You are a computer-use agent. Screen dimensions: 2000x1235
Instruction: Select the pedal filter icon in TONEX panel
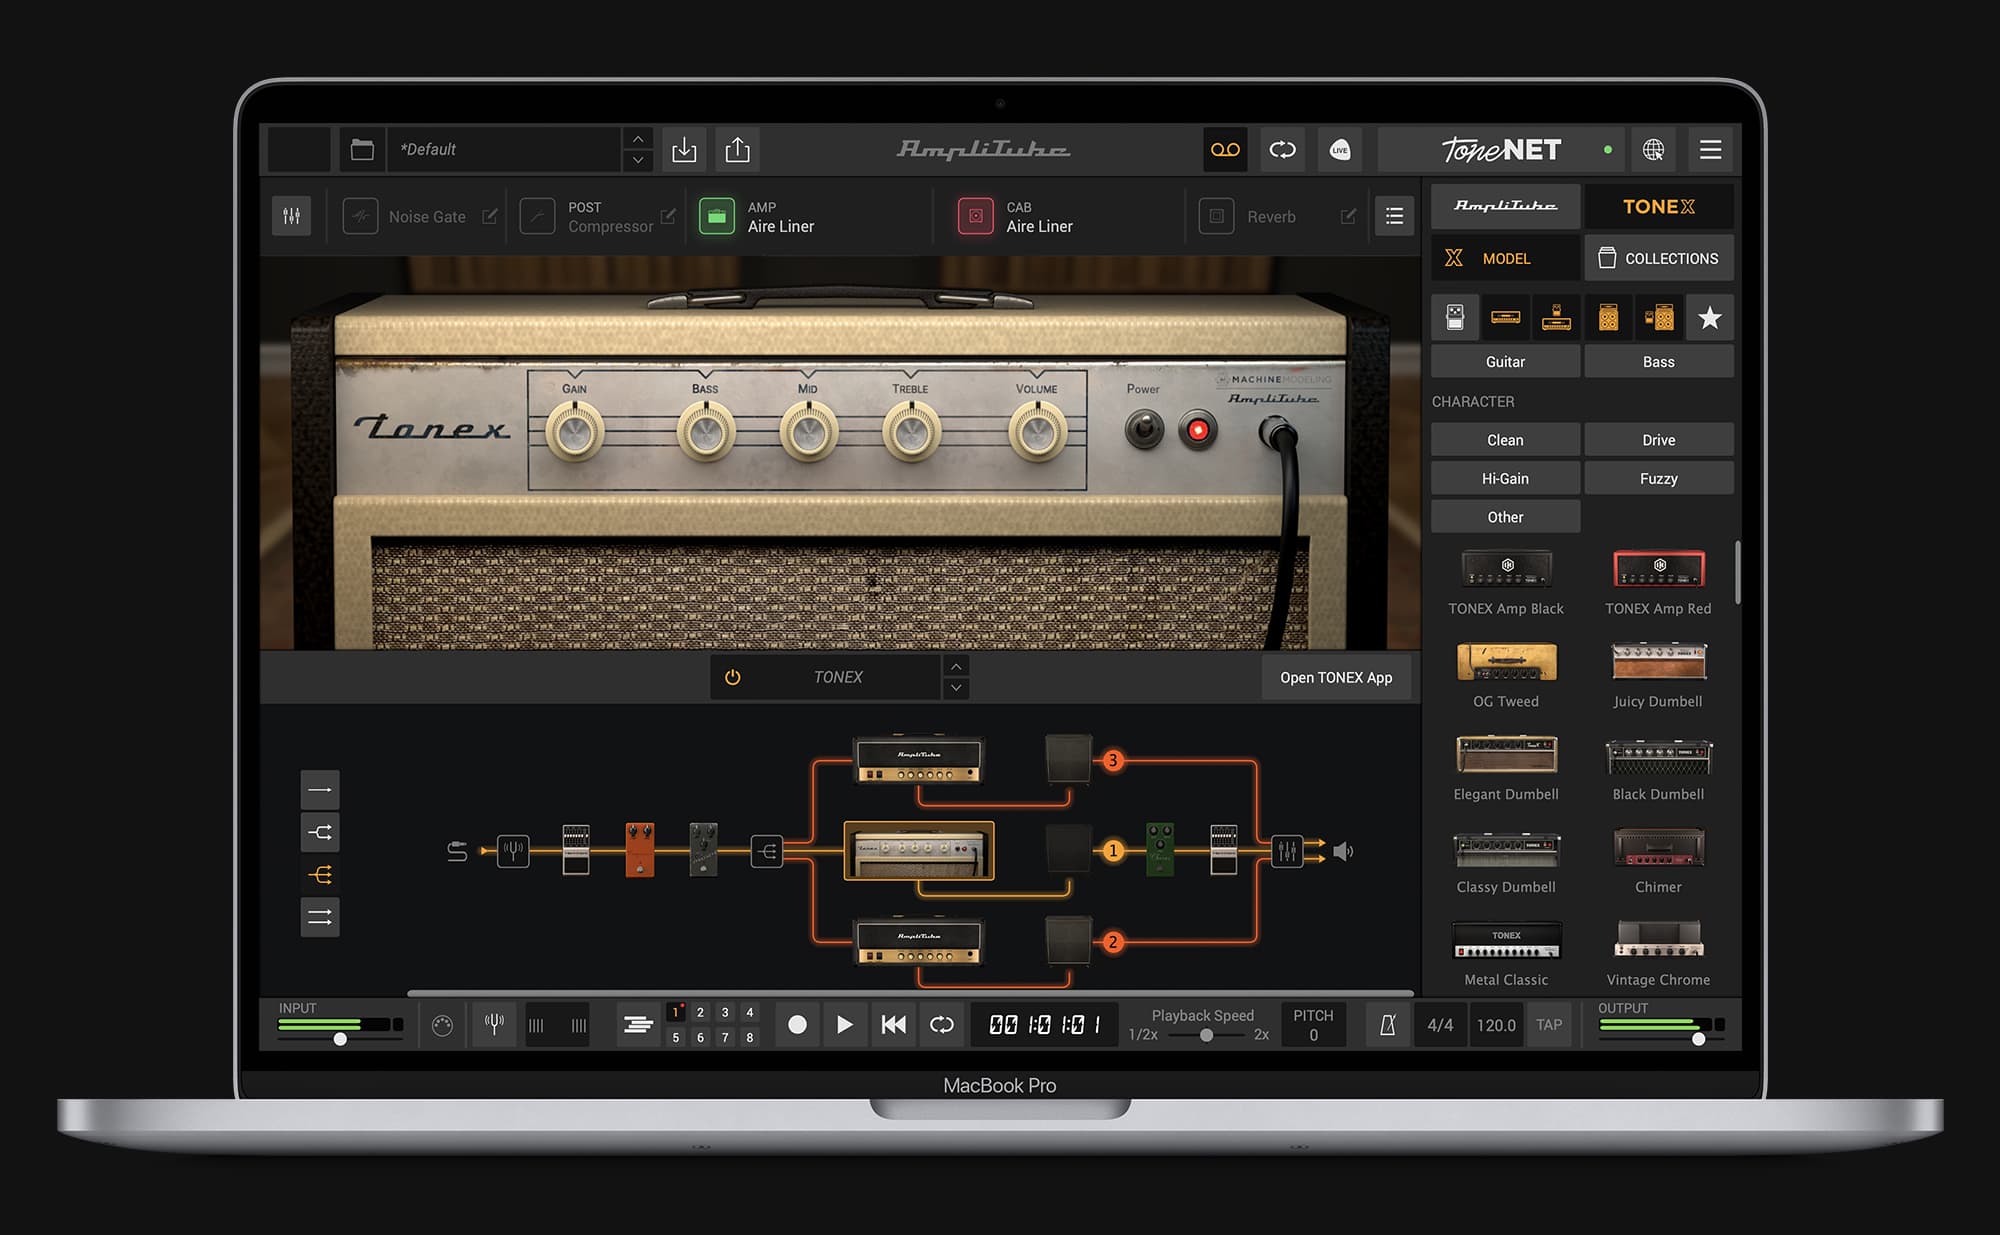[x=1455, y=318]
